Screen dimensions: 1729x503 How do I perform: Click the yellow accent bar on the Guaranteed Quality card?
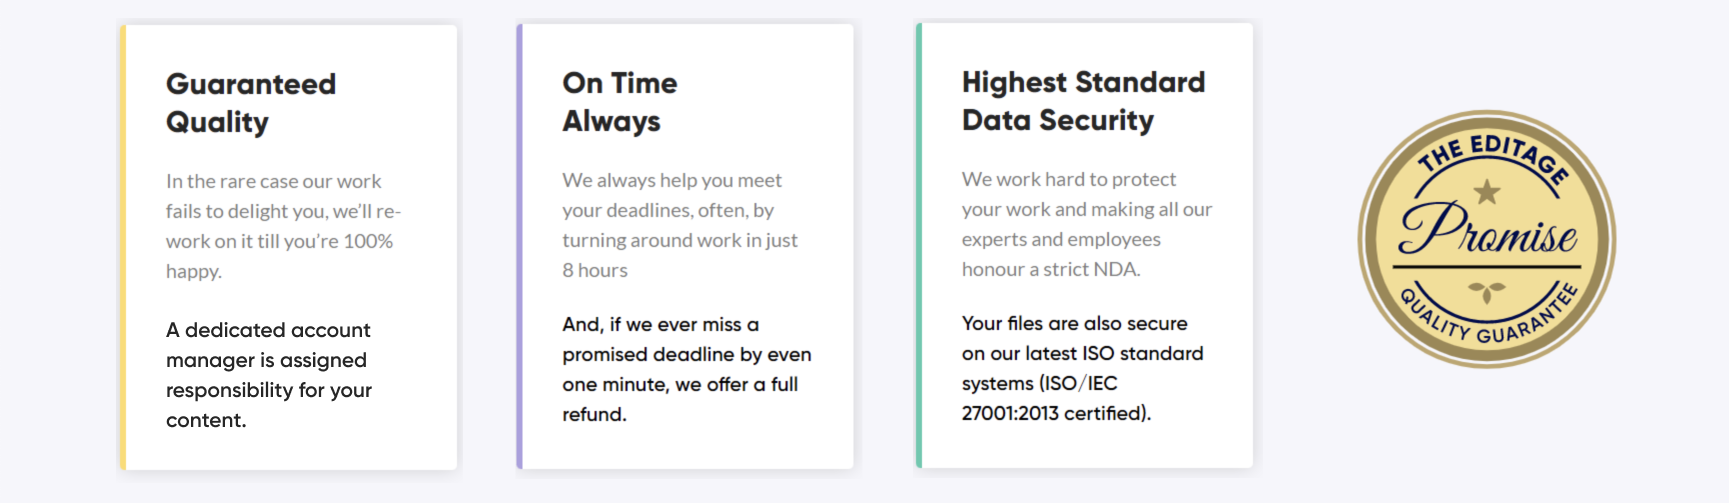coord(123,247)
